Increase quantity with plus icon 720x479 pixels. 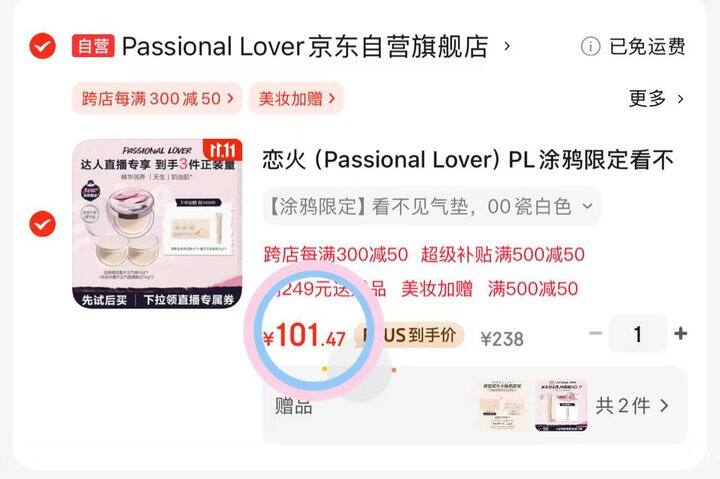[x=681, y=333]
